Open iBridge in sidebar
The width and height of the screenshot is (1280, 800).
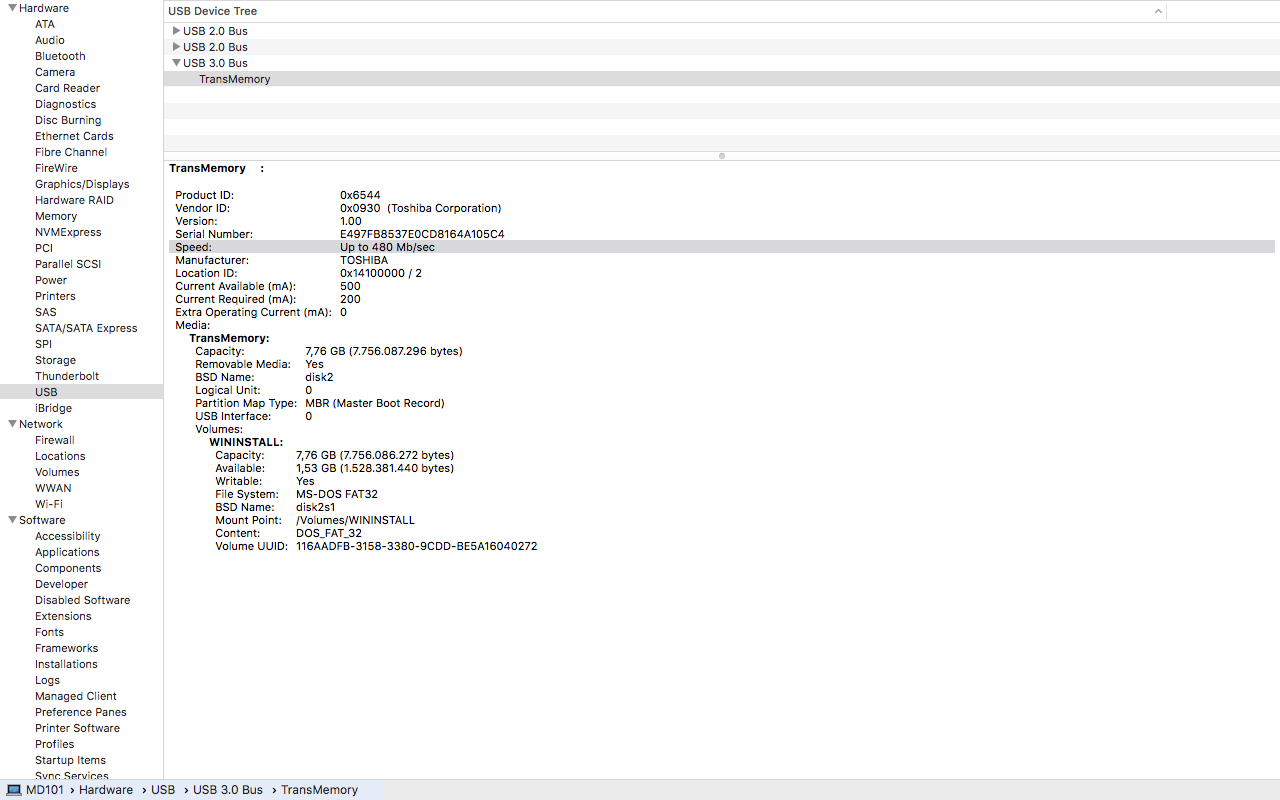point(53,408)
